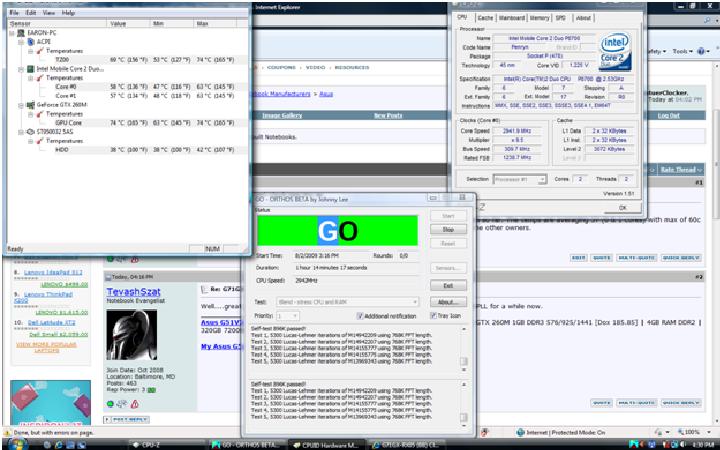
Task: Click TevashSzat's green online status icon
Action: 110,404
